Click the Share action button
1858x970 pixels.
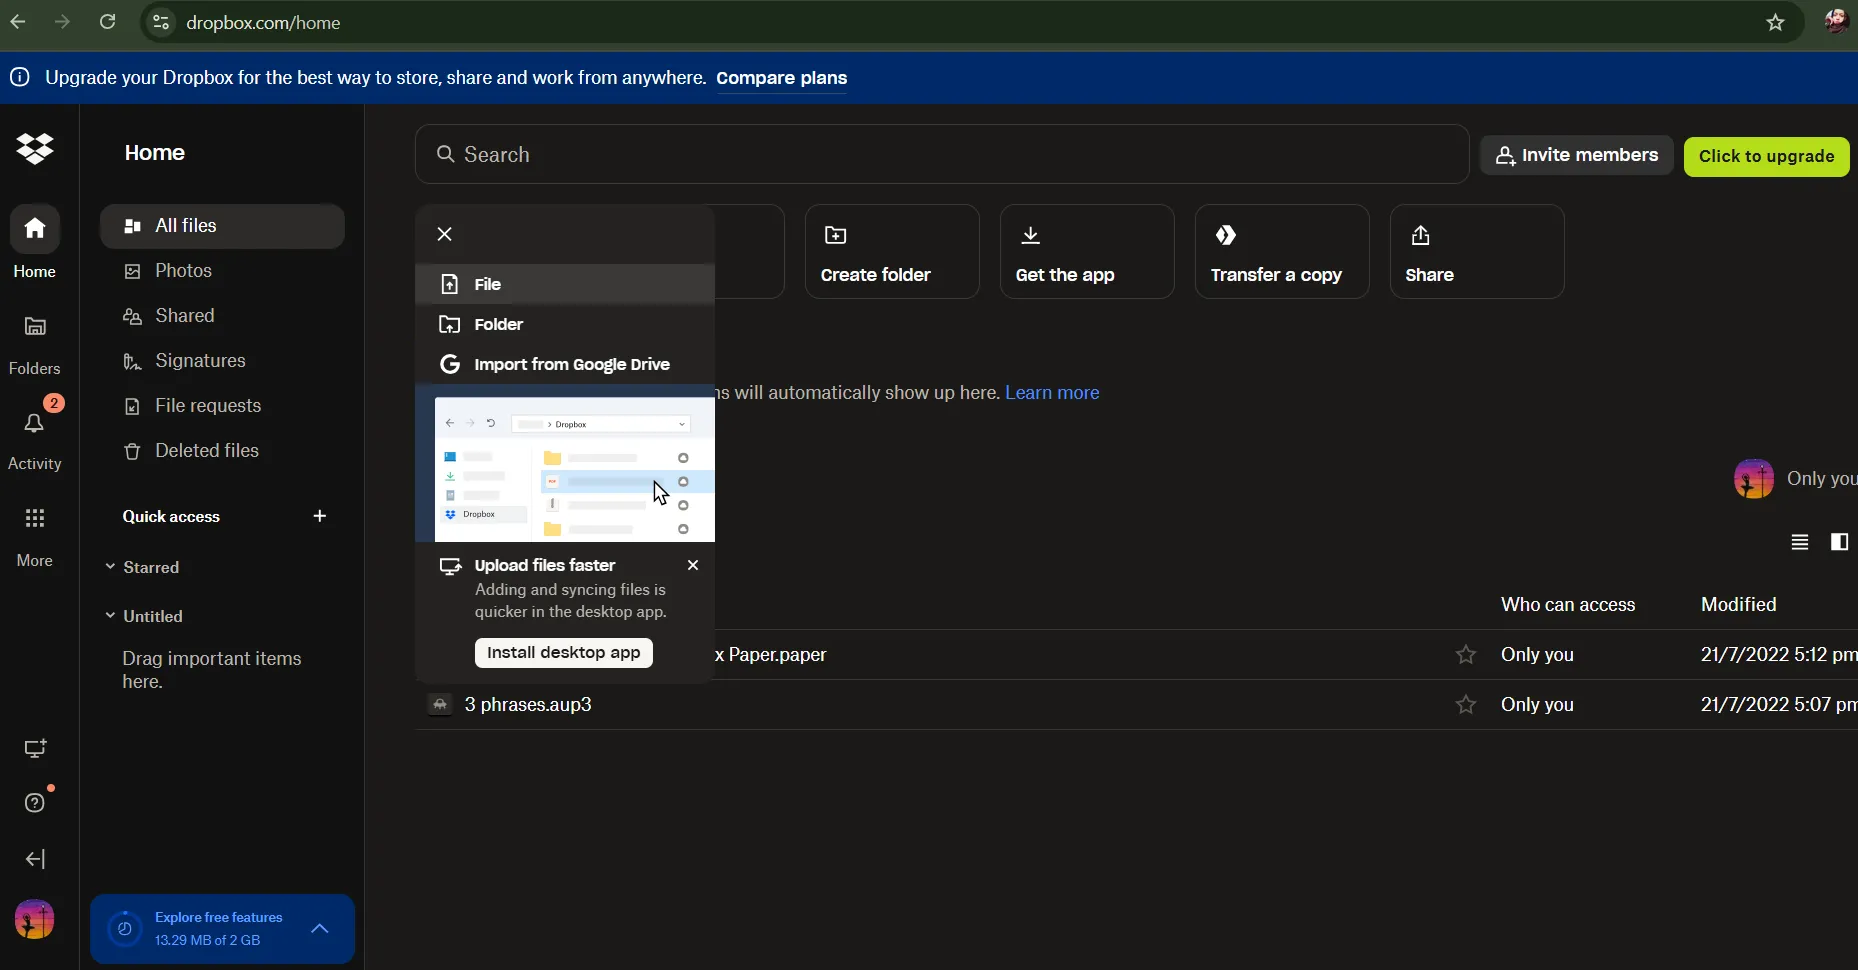tap(1477, 252)
